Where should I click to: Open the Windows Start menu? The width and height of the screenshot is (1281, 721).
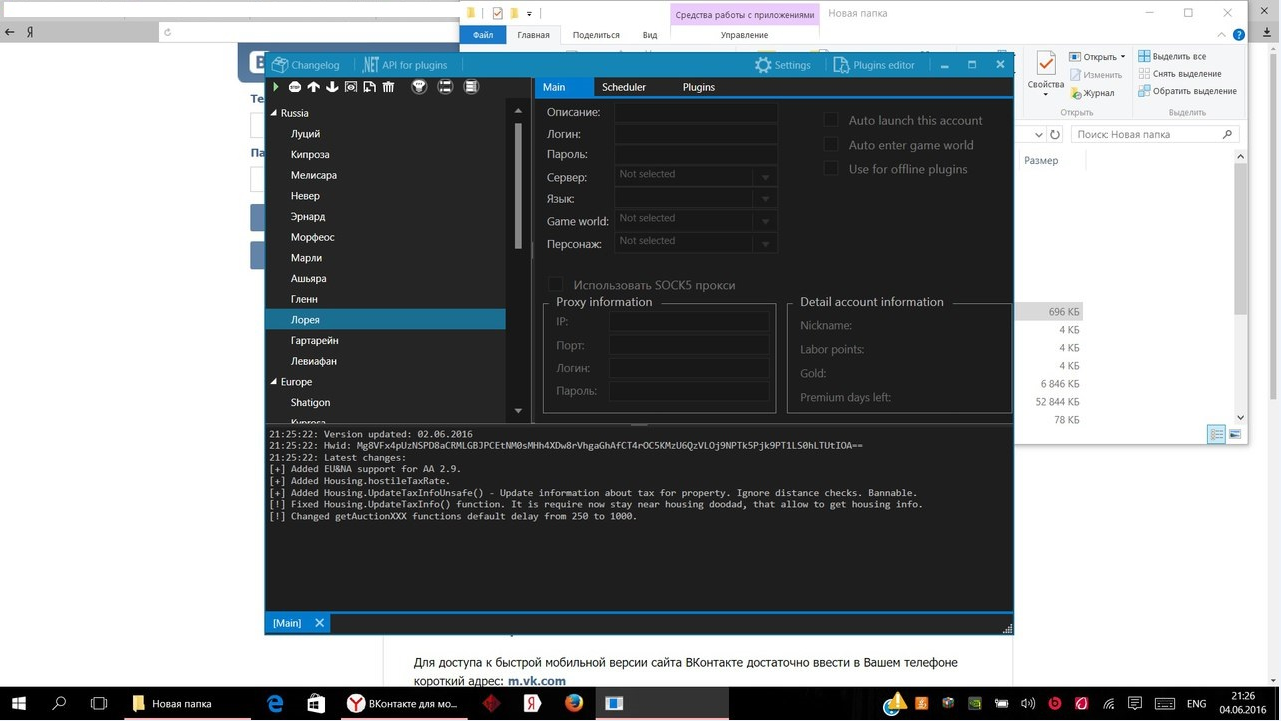pyautogui.click(x=20, y=704)
